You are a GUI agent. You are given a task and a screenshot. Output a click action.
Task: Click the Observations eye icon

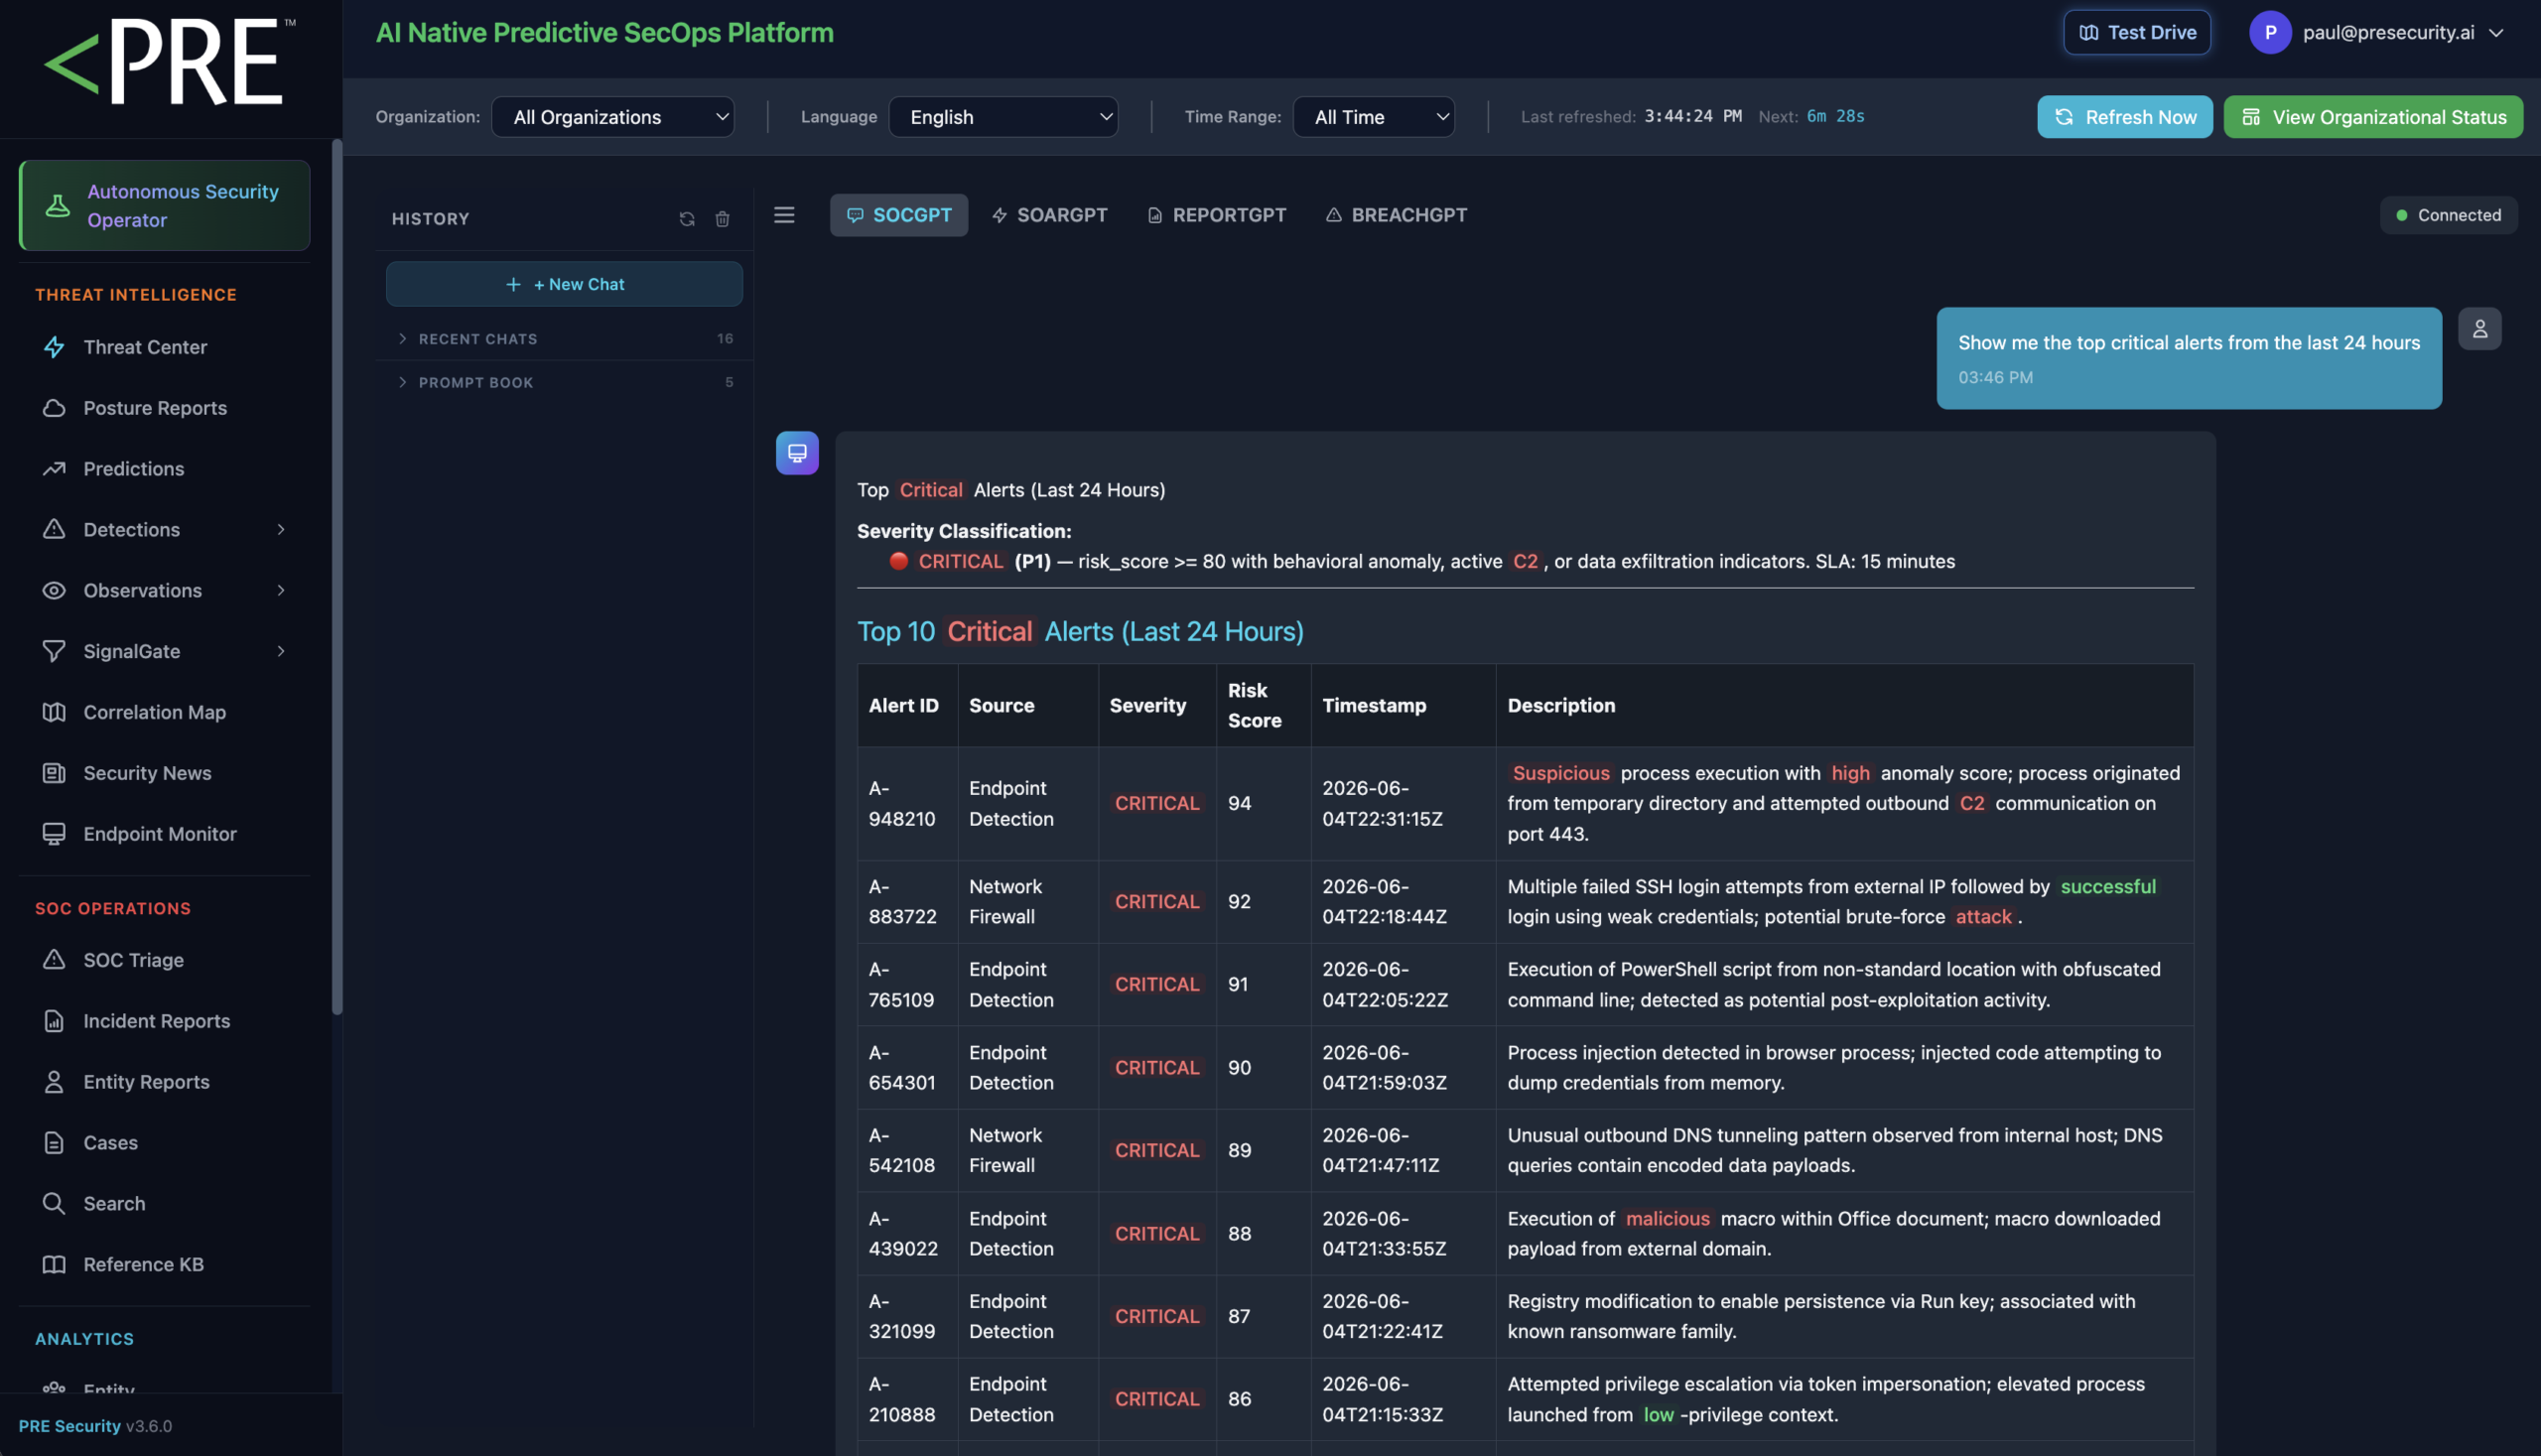[x=54, y=591]
